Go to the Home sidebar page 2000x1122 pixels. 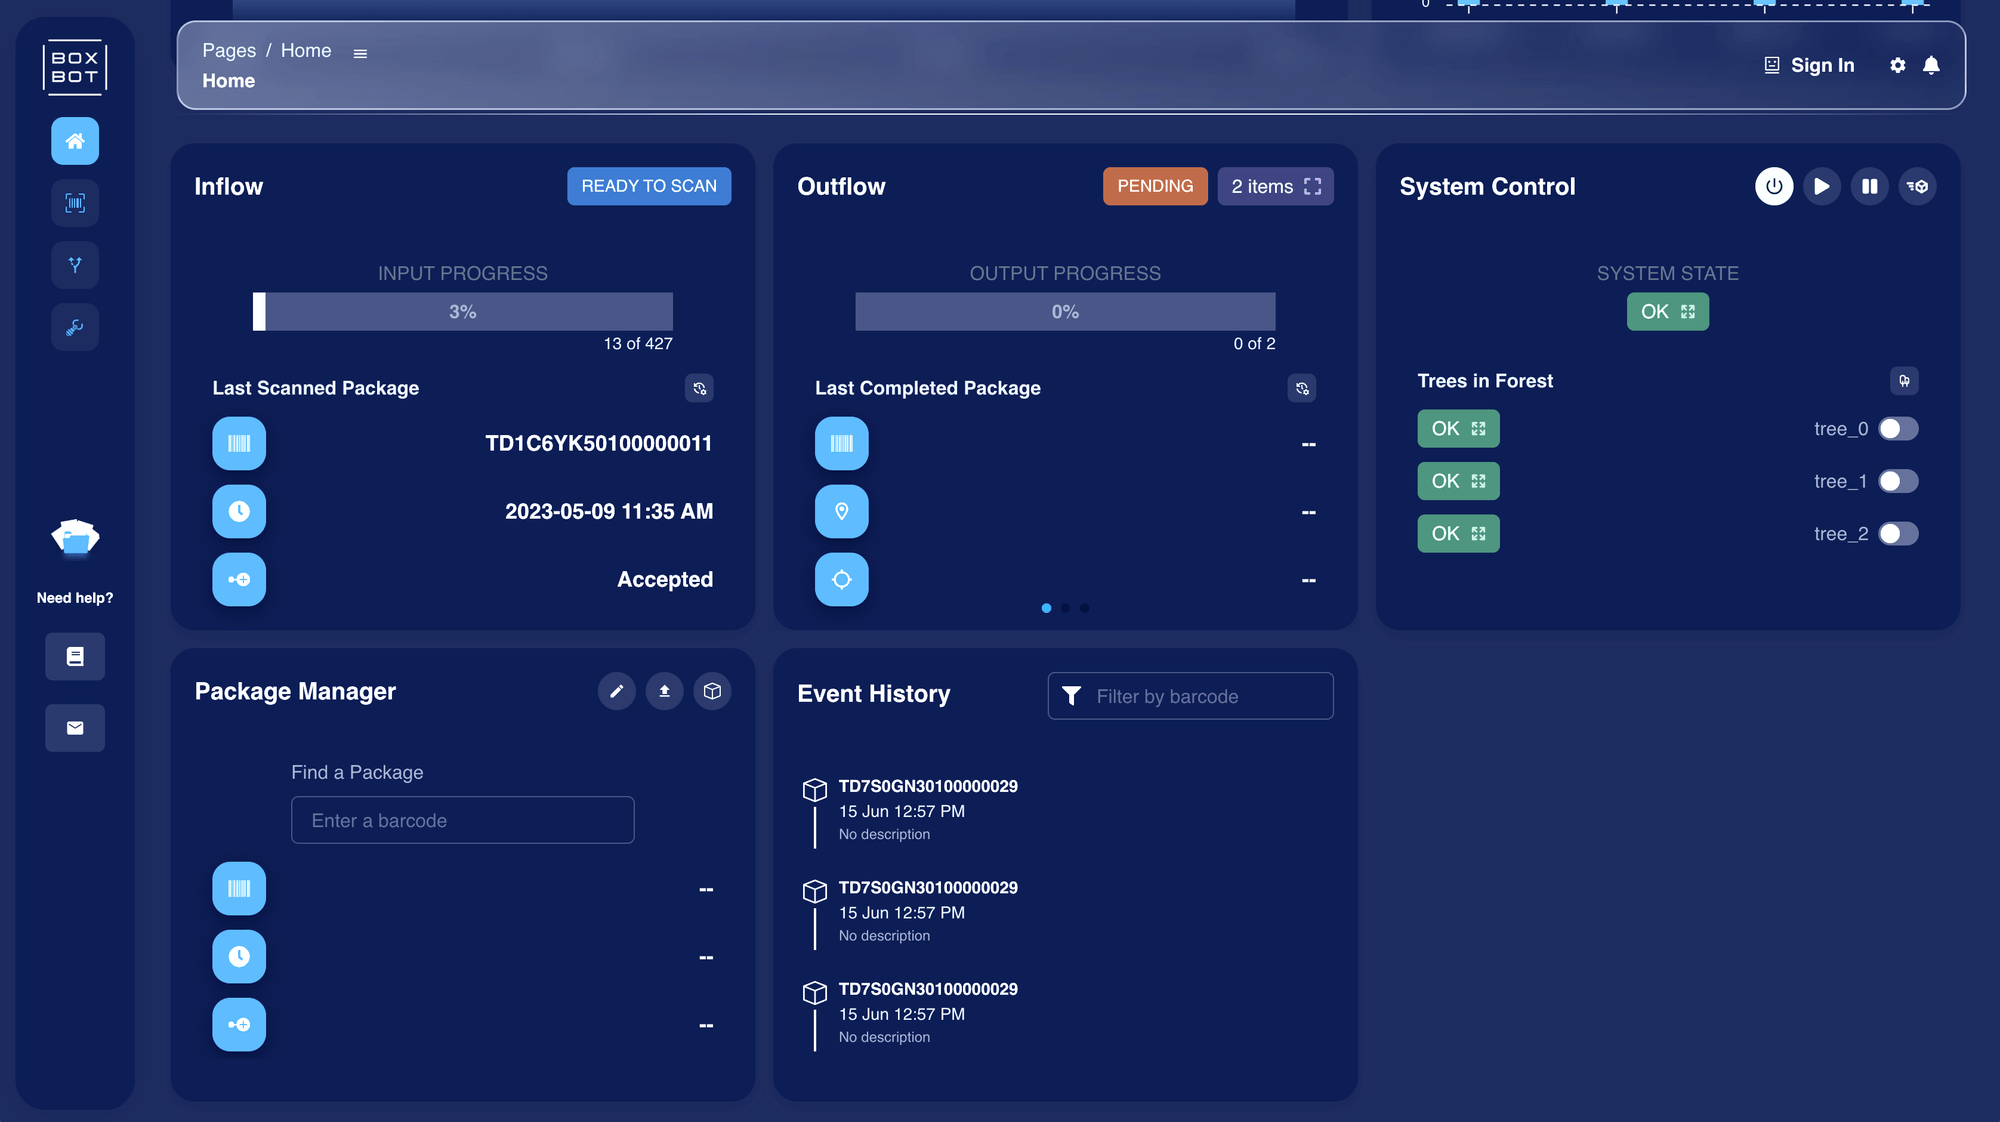(75, 141)
